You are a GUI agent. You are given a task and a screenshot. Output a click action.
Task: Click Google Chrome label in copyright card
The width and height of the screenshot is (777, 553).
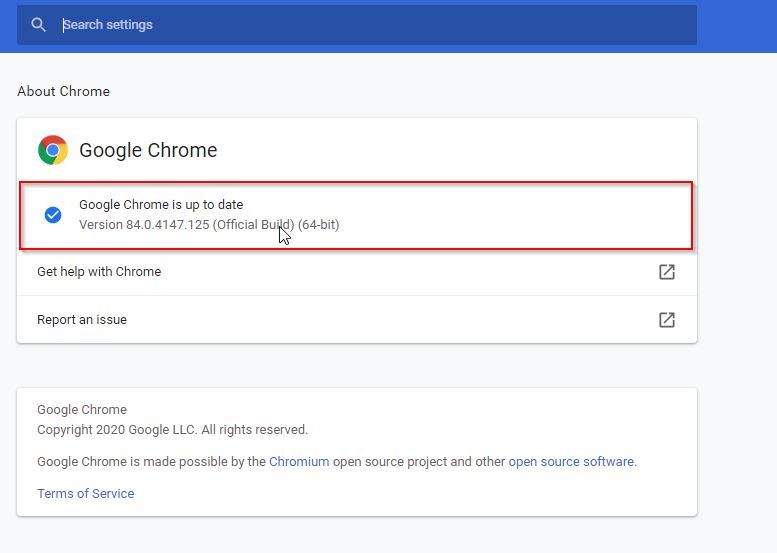coord(82,410)
